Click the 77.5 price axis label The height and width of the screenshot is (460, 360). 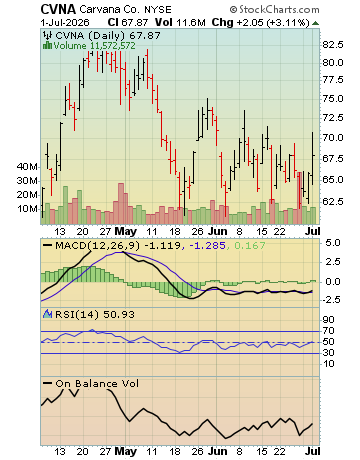click(333, 80)
